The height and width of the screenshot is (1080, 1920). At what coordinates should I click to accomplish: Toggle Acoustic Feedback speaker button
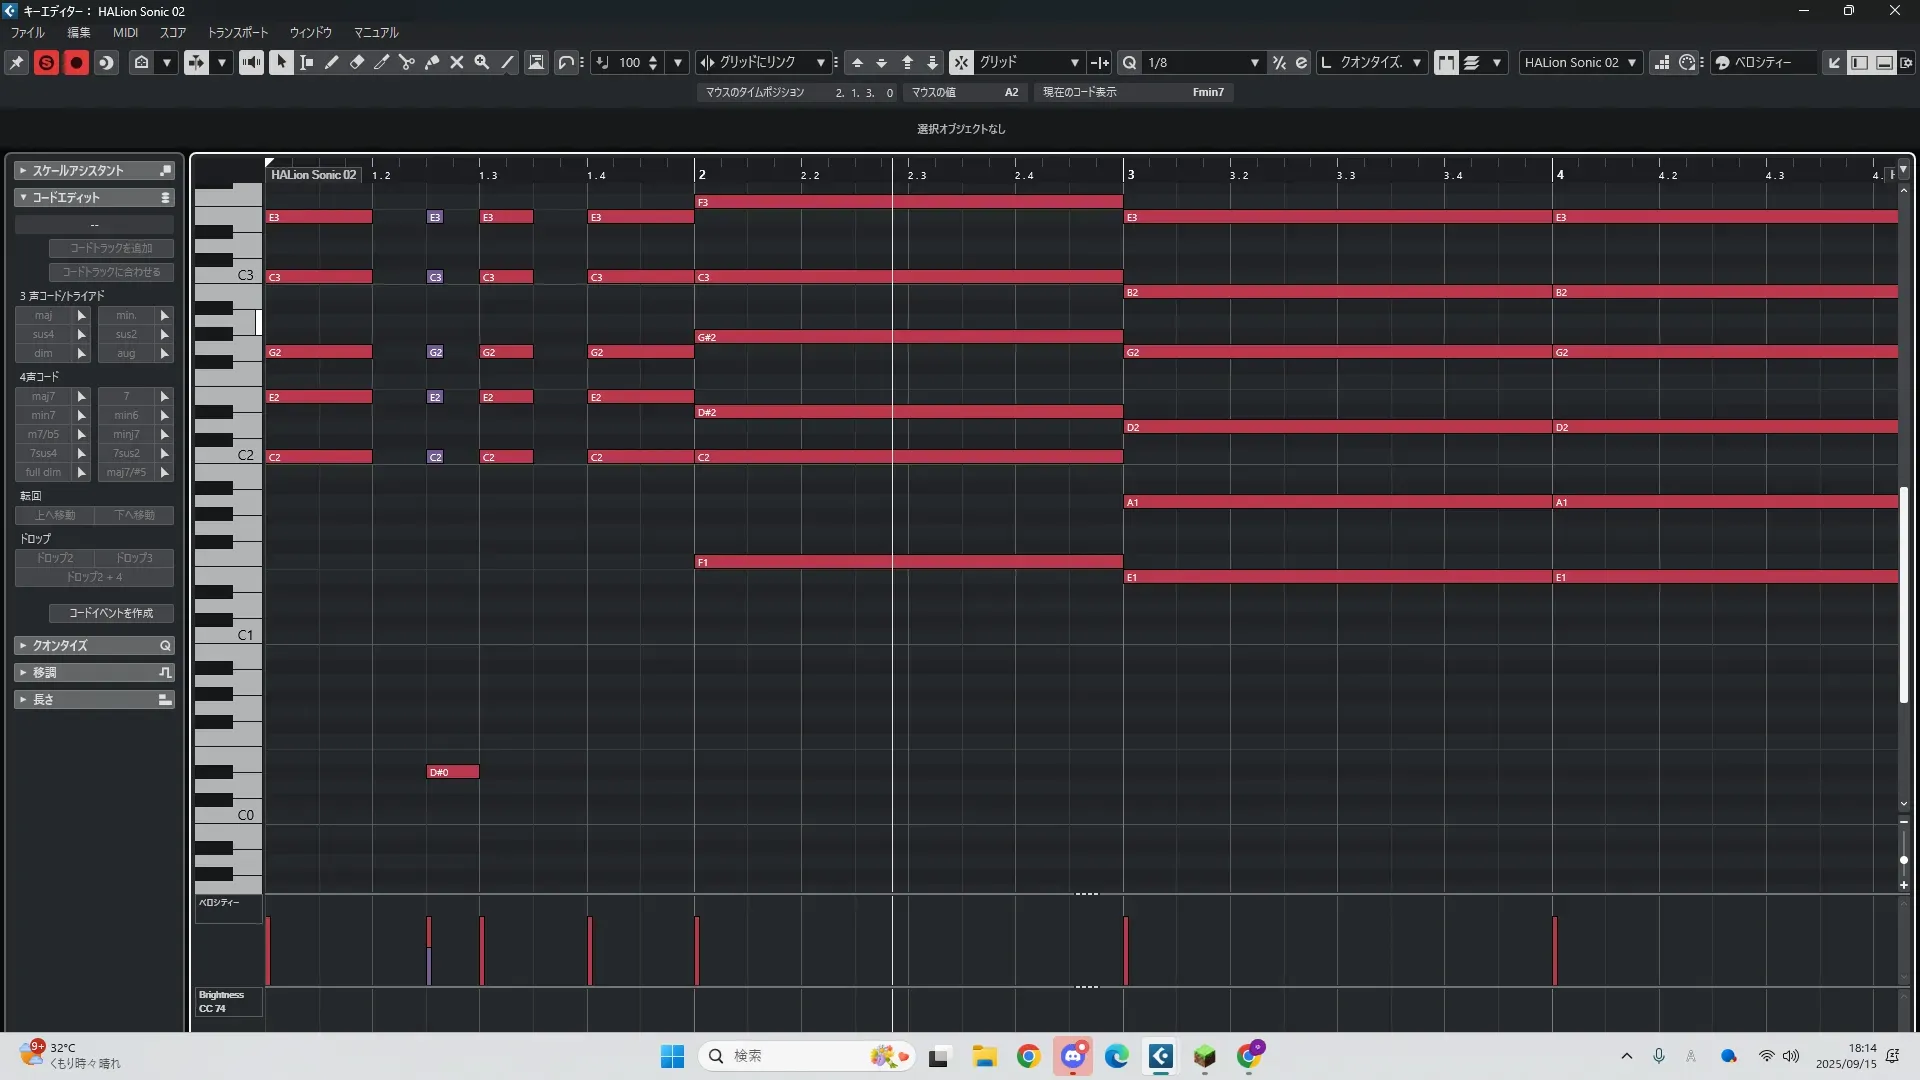click(251, 62)
